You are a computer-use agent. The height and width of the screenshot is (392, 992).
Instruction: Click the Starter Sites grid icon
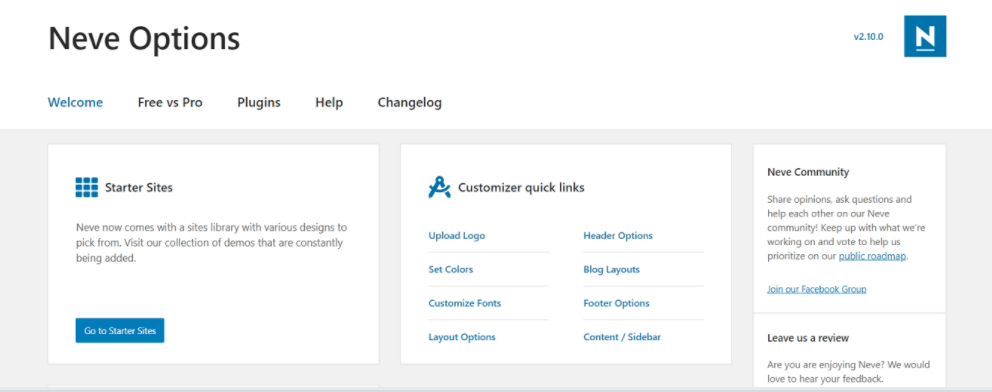[x=87, y=187]
